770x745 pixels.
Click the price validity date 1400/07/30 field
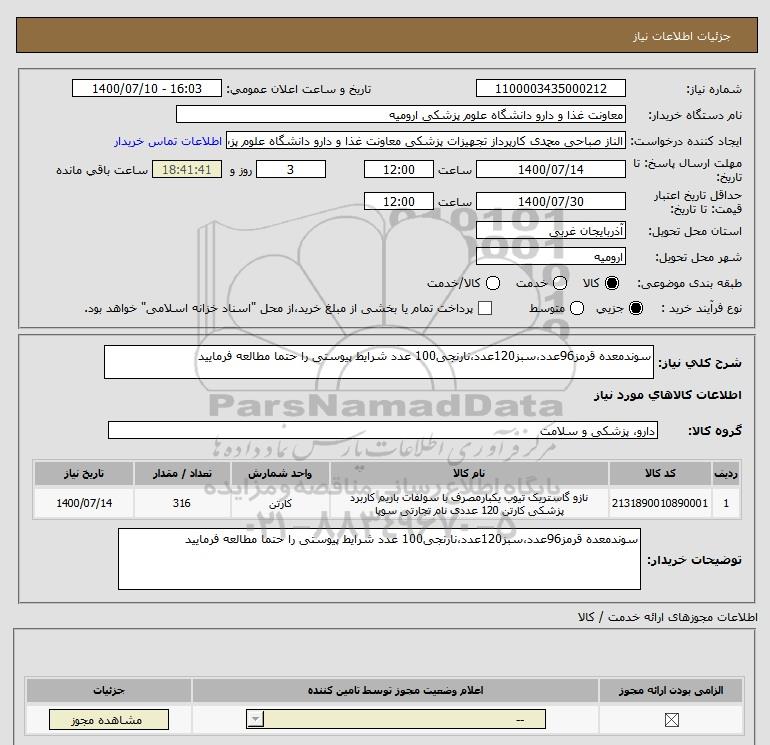[550, 201]
